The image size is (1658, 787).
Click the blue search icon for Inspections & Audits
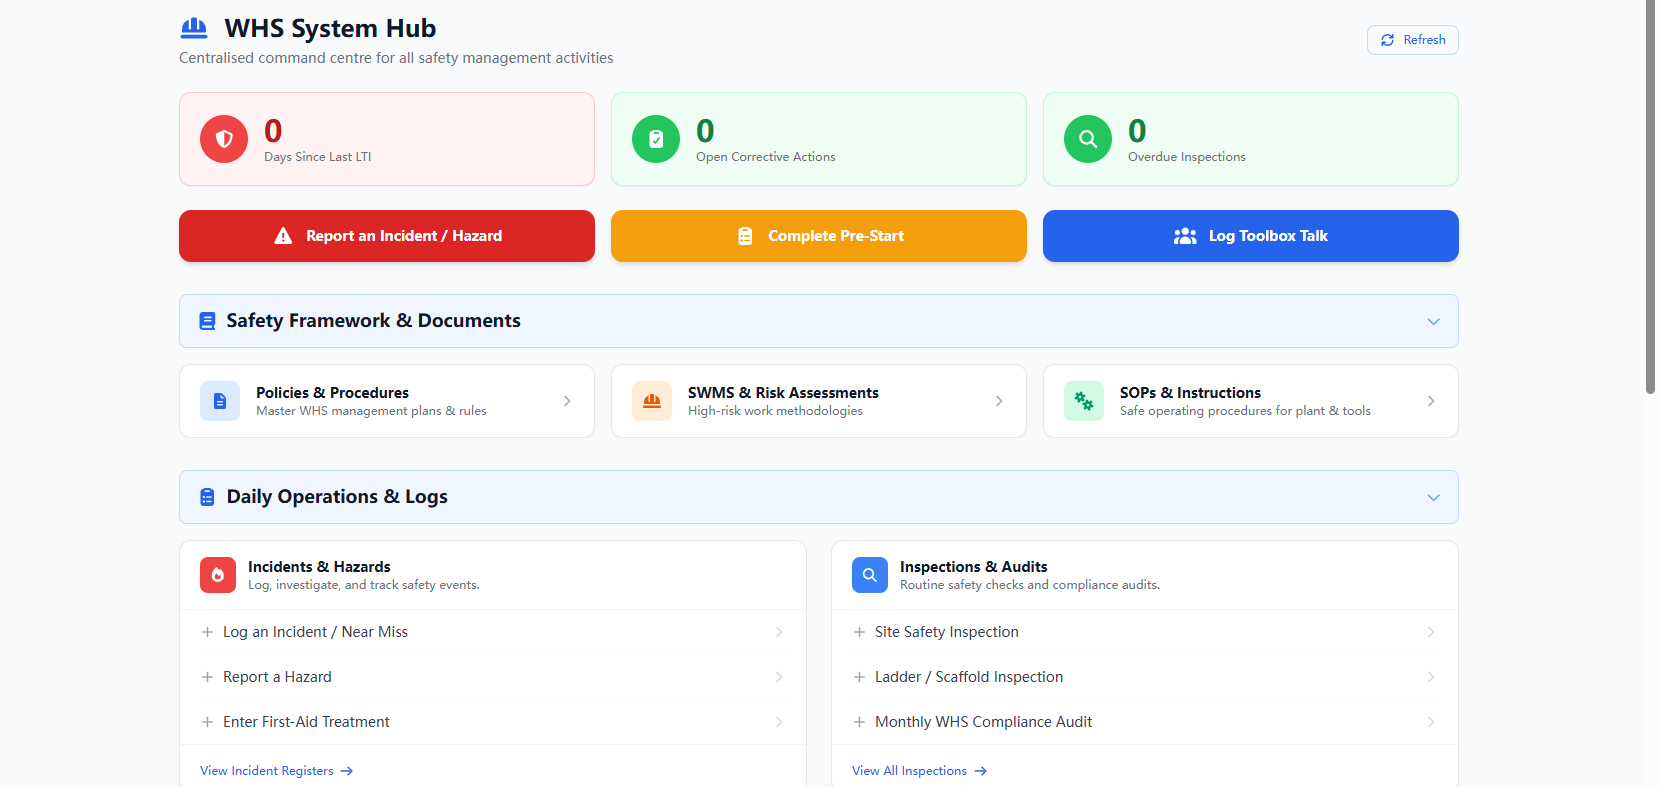coord(870,575)
